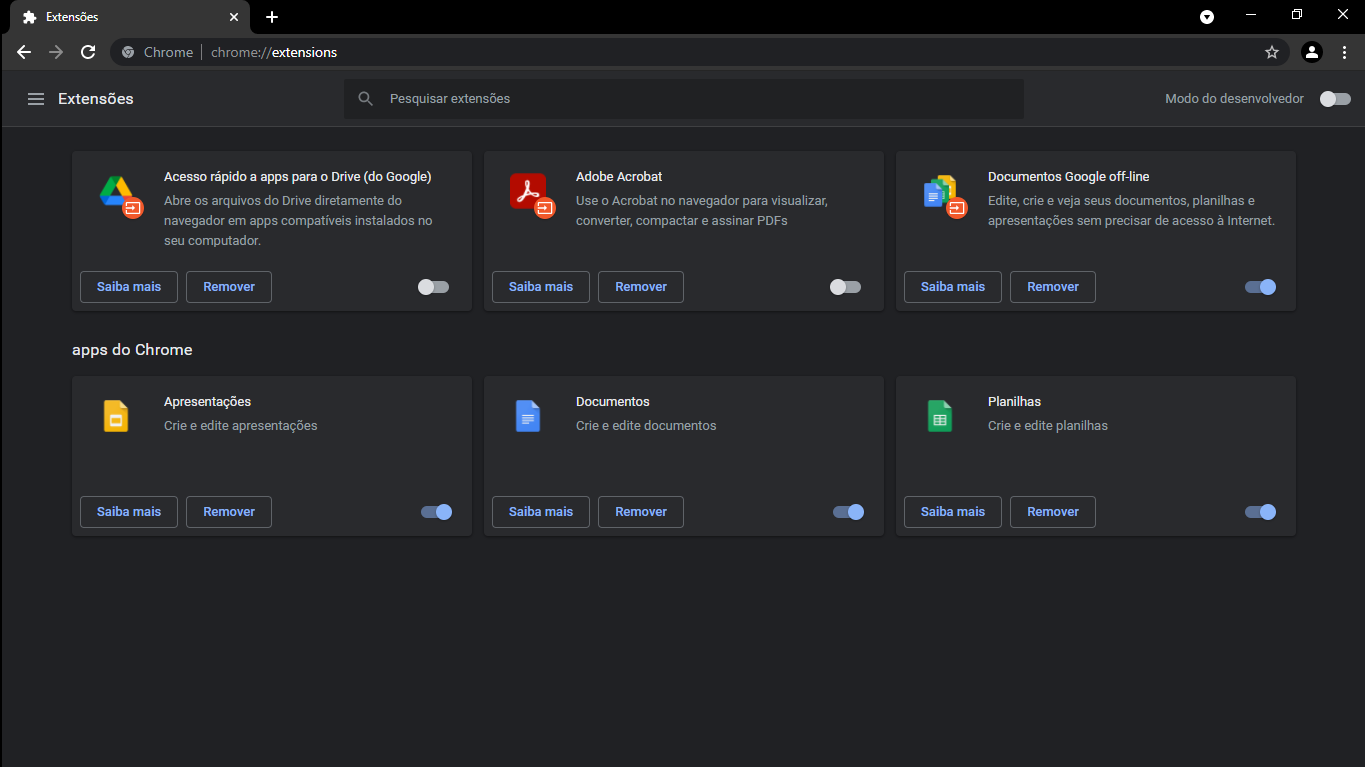Click the Documentos Google off-line title
Image resolution: width=1365 pixels, height=767 pixels.
tap(1069, 177)
